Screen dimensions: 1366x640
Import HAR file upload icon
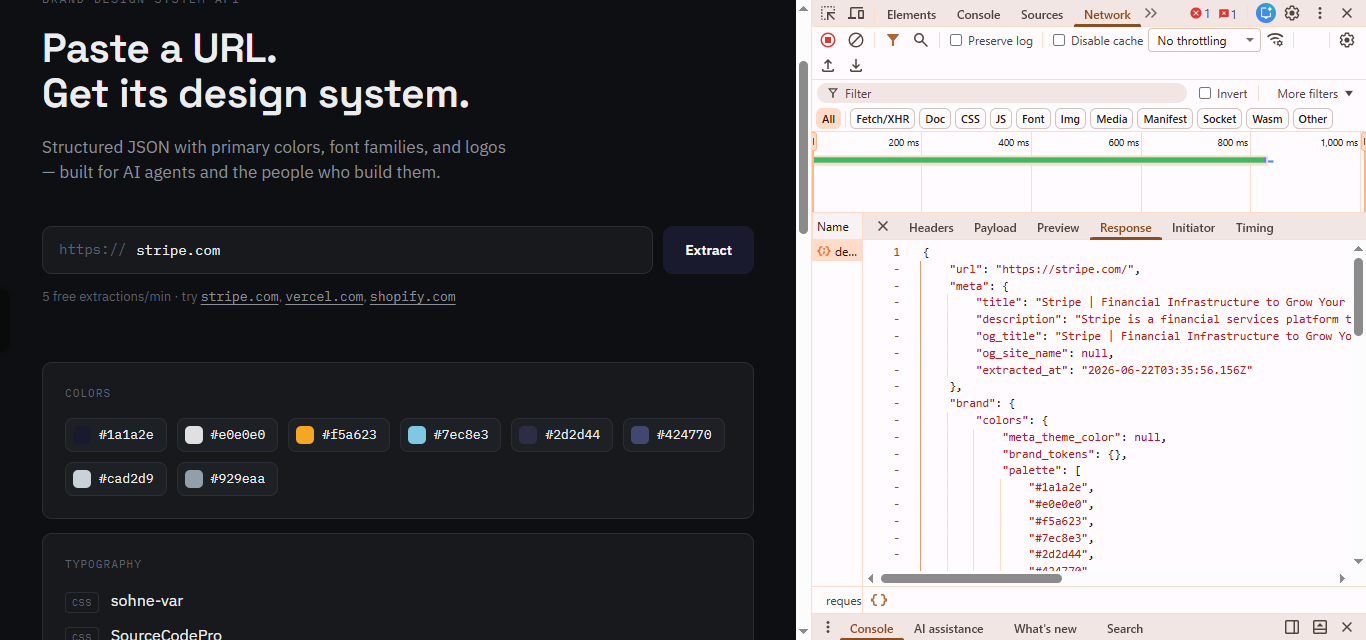tap(828, 66)
